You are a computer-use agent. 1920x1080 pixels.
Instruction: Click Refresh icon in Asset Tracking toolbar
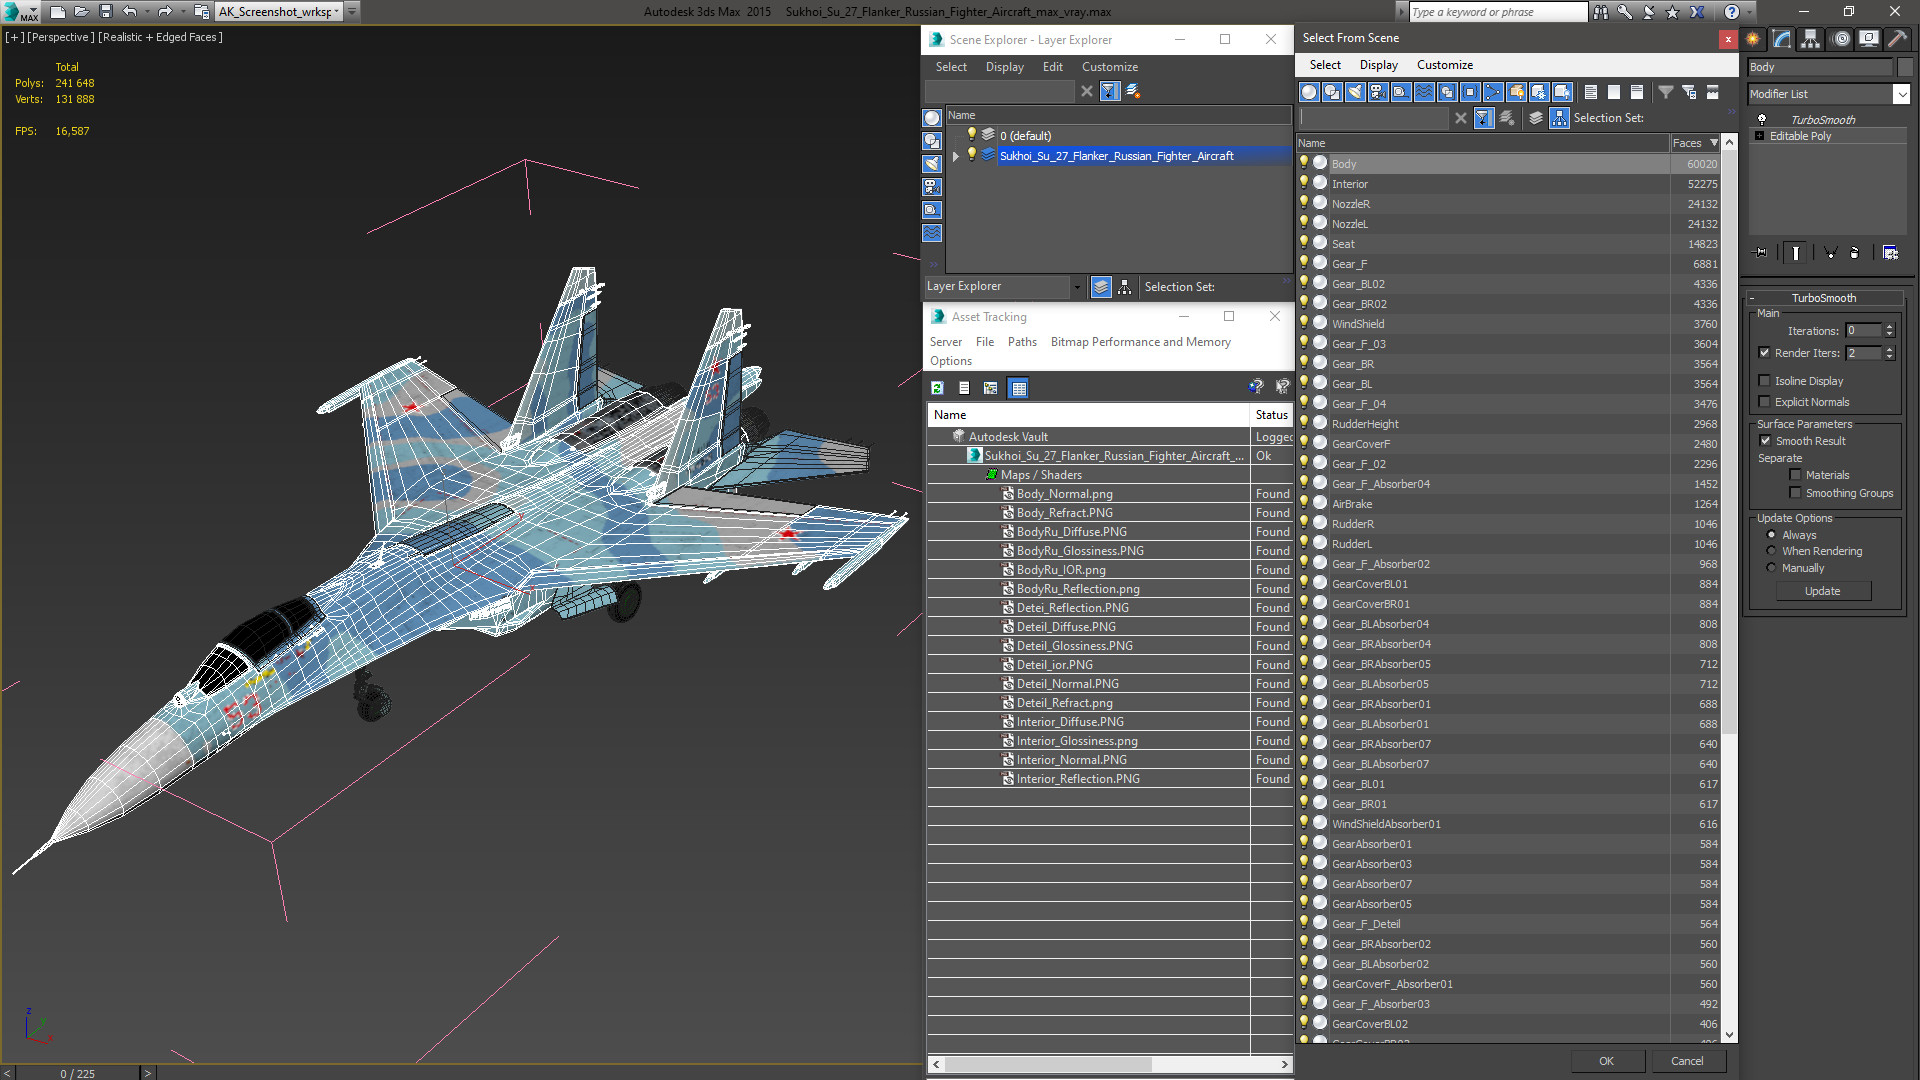tap(937, 388)
